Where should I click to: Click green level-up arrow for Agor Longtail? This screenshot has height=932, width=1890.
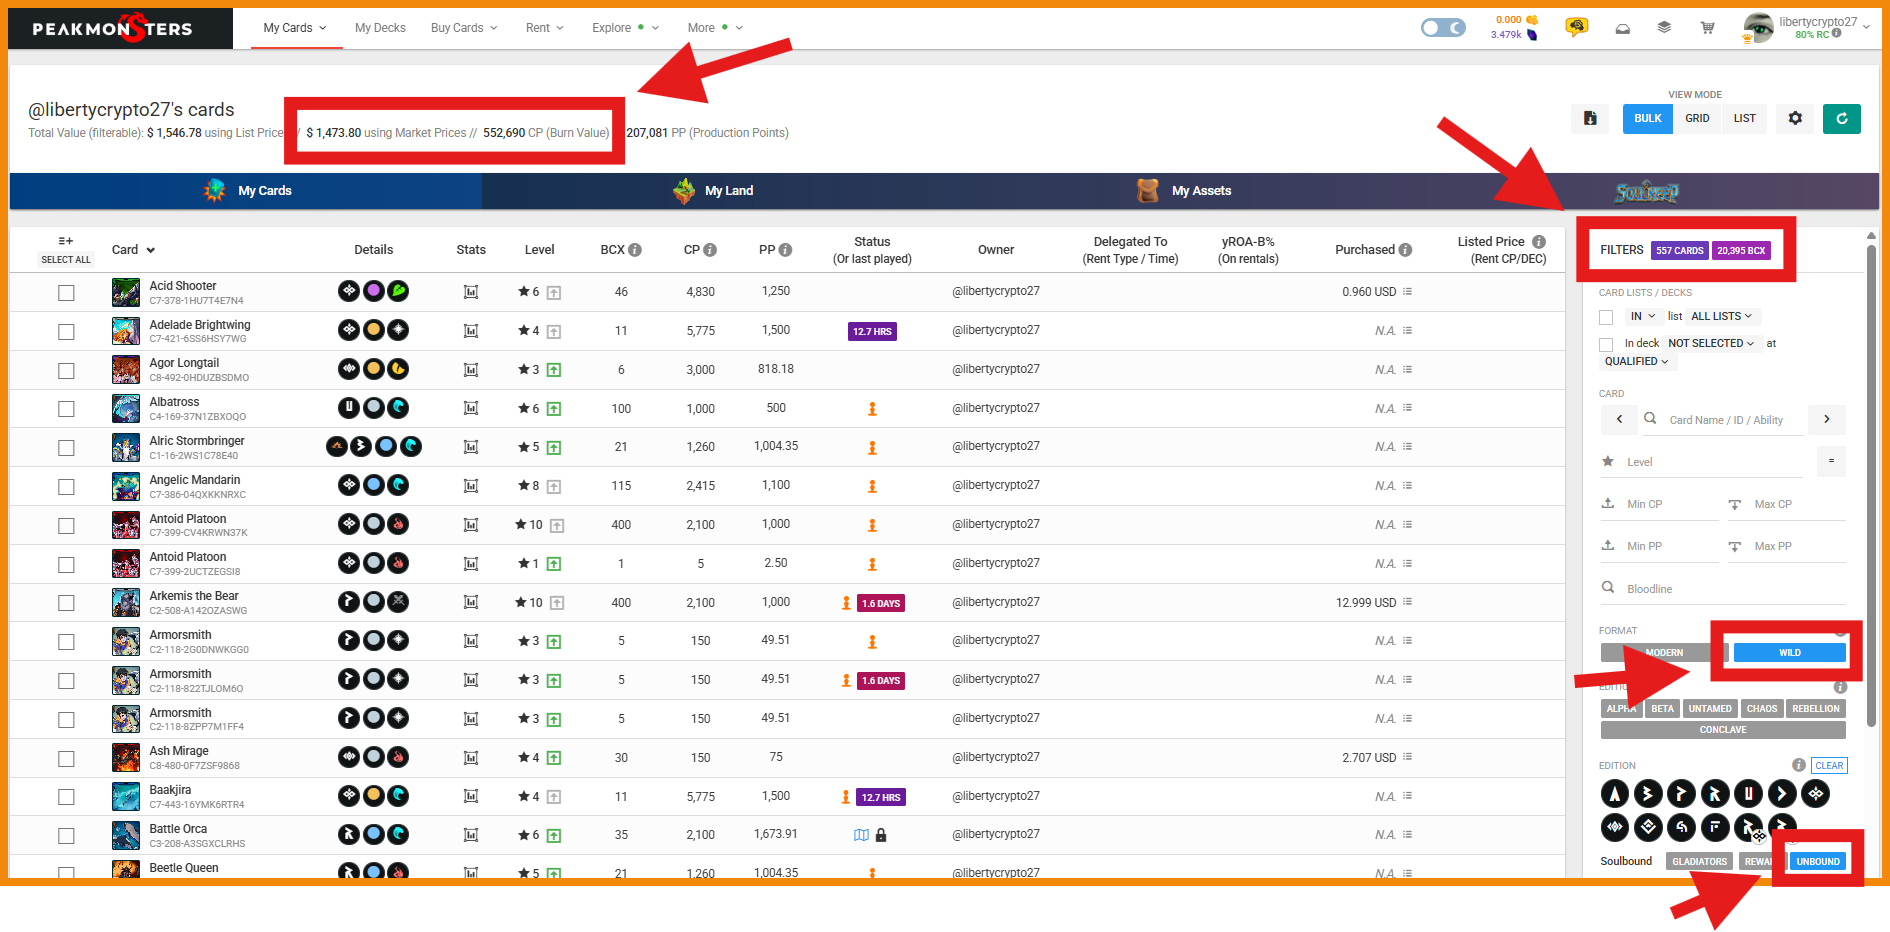[554, 370]
